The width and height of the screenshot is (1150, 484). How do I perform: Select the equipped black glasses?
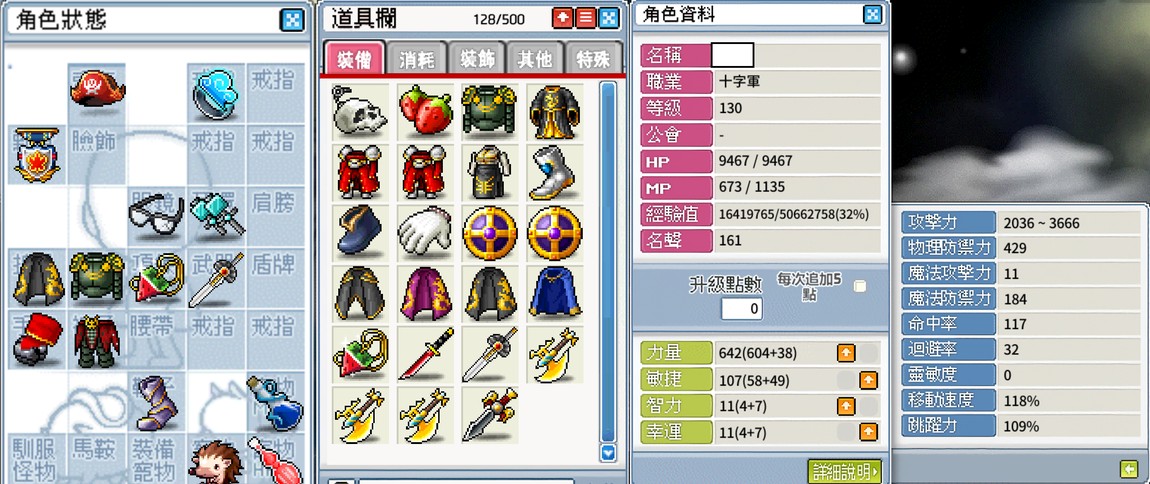pos(156,214)
